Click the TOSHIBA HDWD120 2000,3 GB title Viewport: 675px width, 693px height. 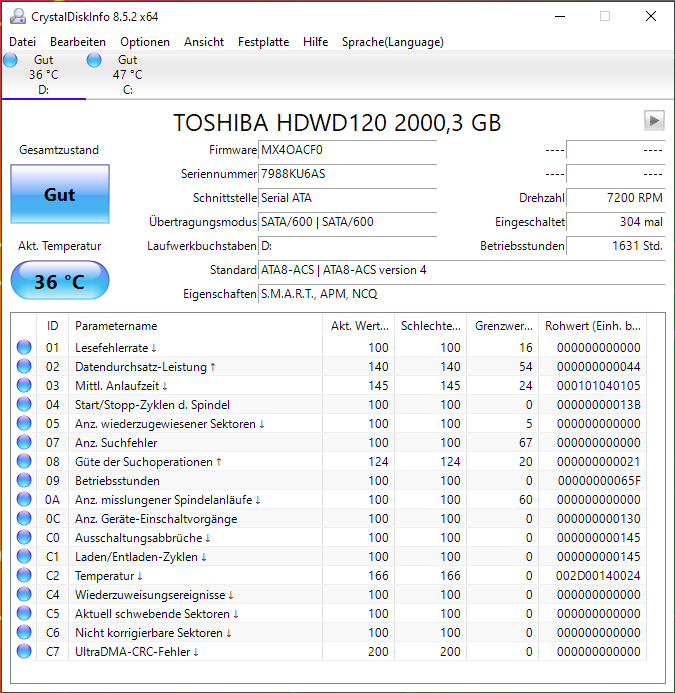[x=337, y=122]
